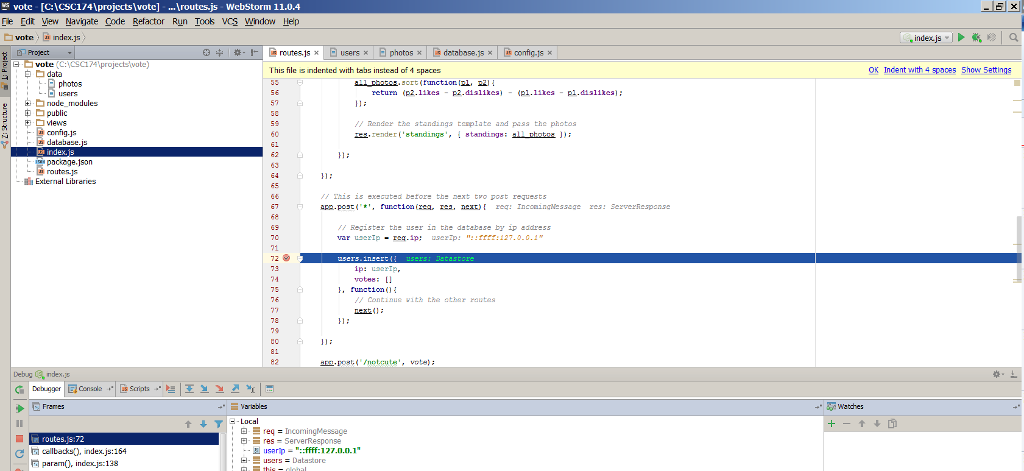Open the Refactor menu
This screenshot has height=471, width=1024.
click(x=148, y=21)
